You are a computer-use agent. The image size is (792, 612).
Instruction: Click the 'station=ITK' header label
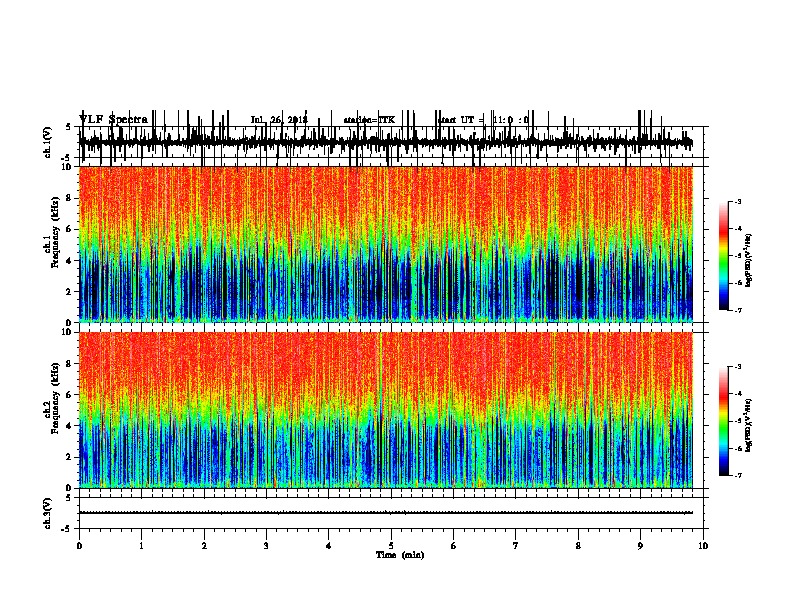(369, 120)
